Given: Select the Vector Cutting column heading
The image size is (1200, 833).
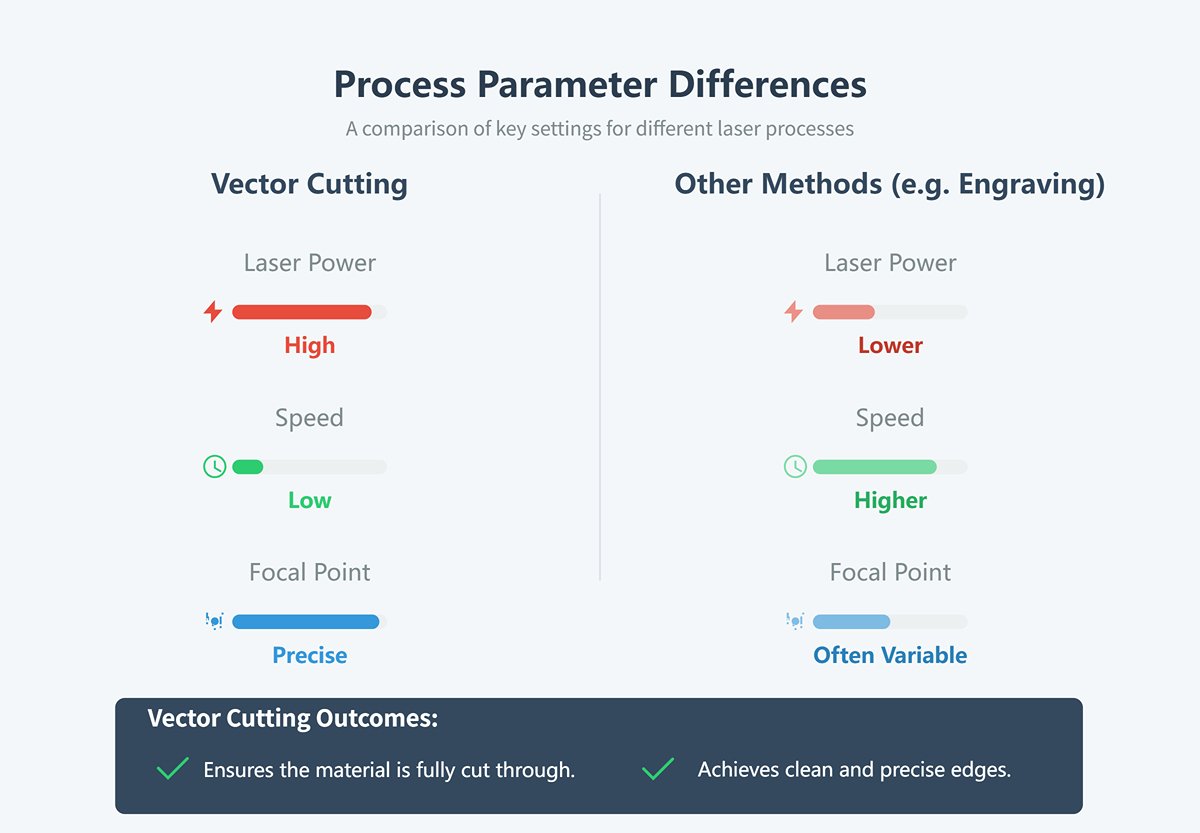Looking at the screenshot, I should click(309, 184).
